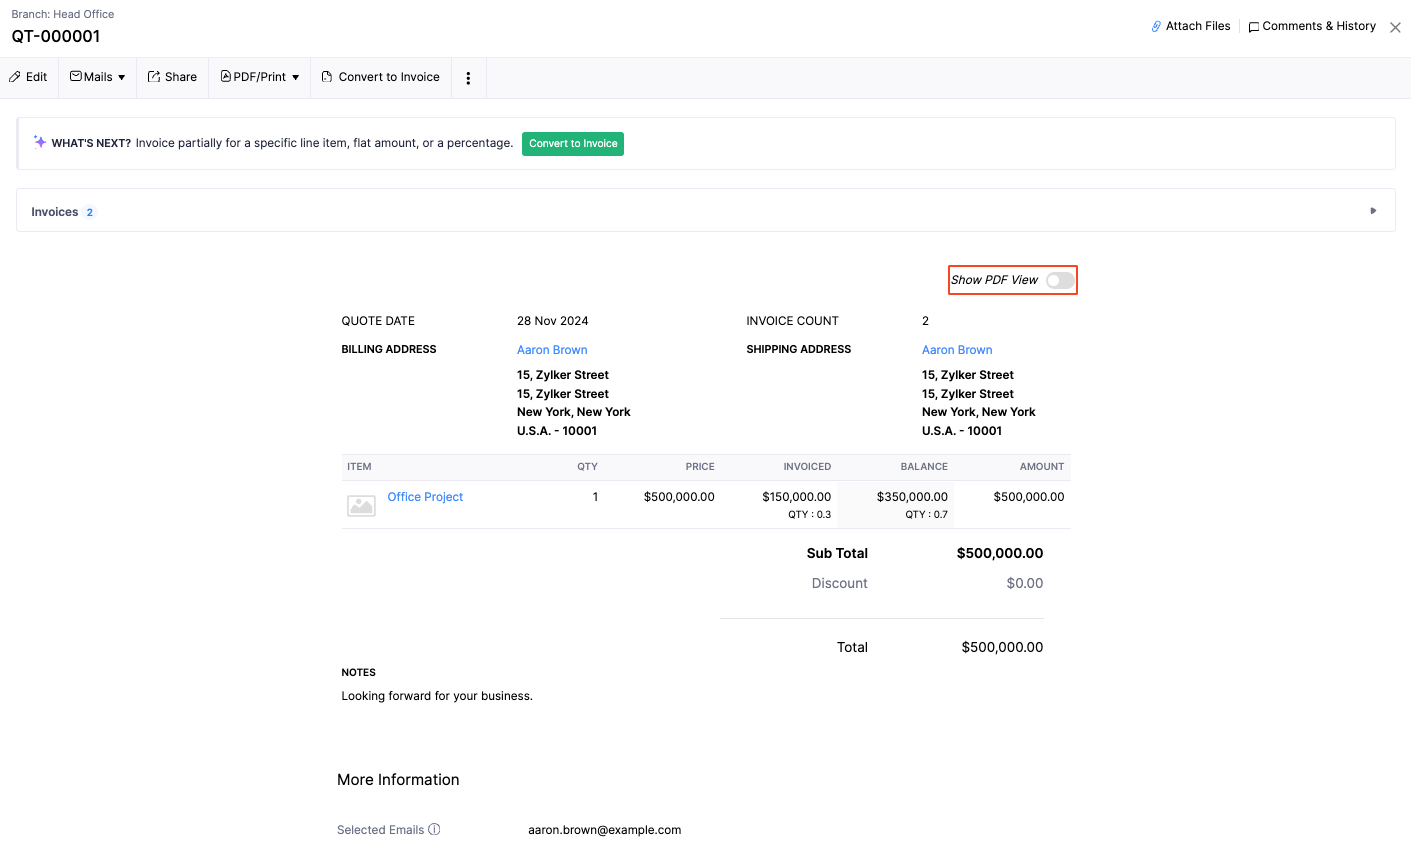Expand the Invoices section chevron
Image resolution: width=1411 pixels, height=853 pixels.
1372,210
